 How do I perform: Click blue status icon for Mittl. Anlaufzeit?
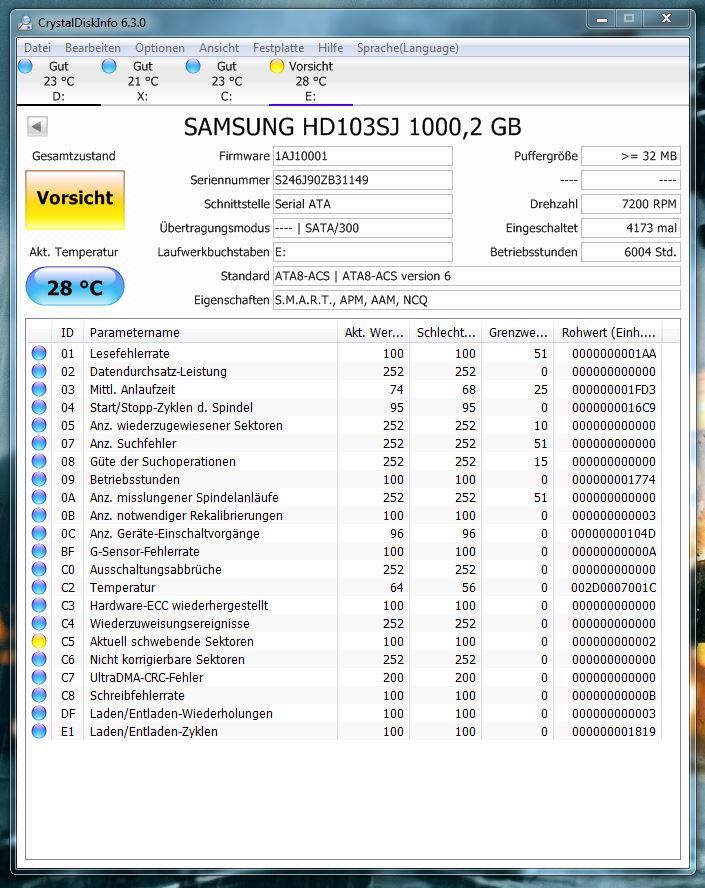[39, 390]
